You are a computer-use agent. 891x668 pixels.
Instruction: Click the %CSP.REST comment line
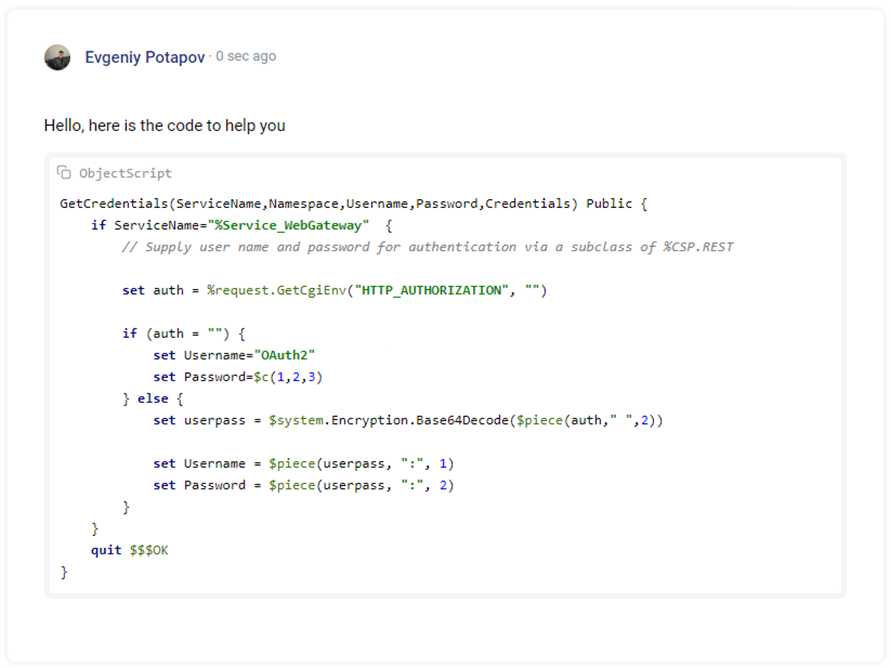[427, 247]
